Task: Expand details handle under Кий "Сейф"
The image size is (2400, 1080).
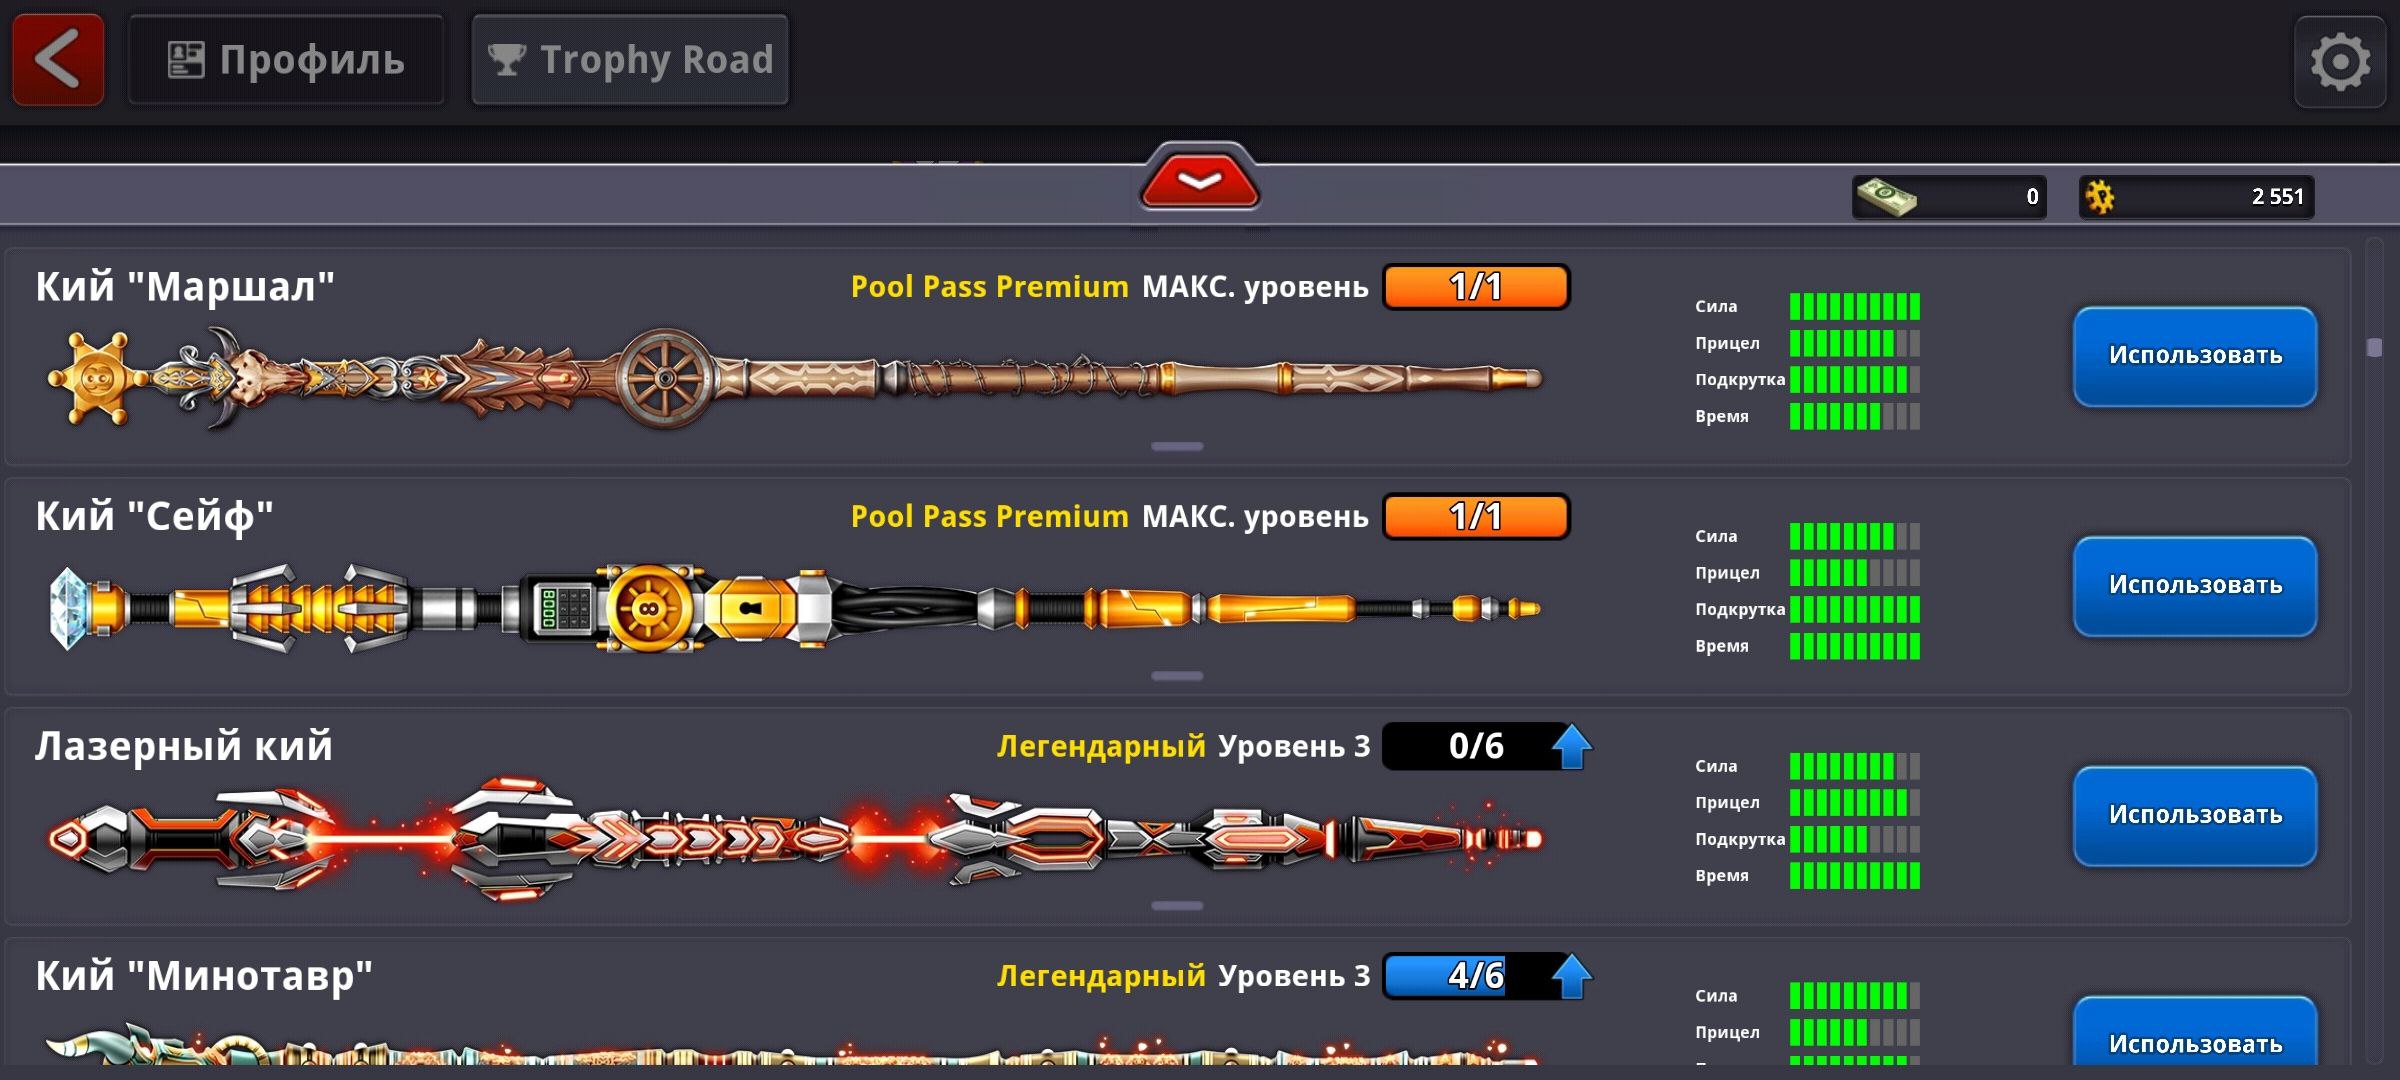Action: (1177, 677)
